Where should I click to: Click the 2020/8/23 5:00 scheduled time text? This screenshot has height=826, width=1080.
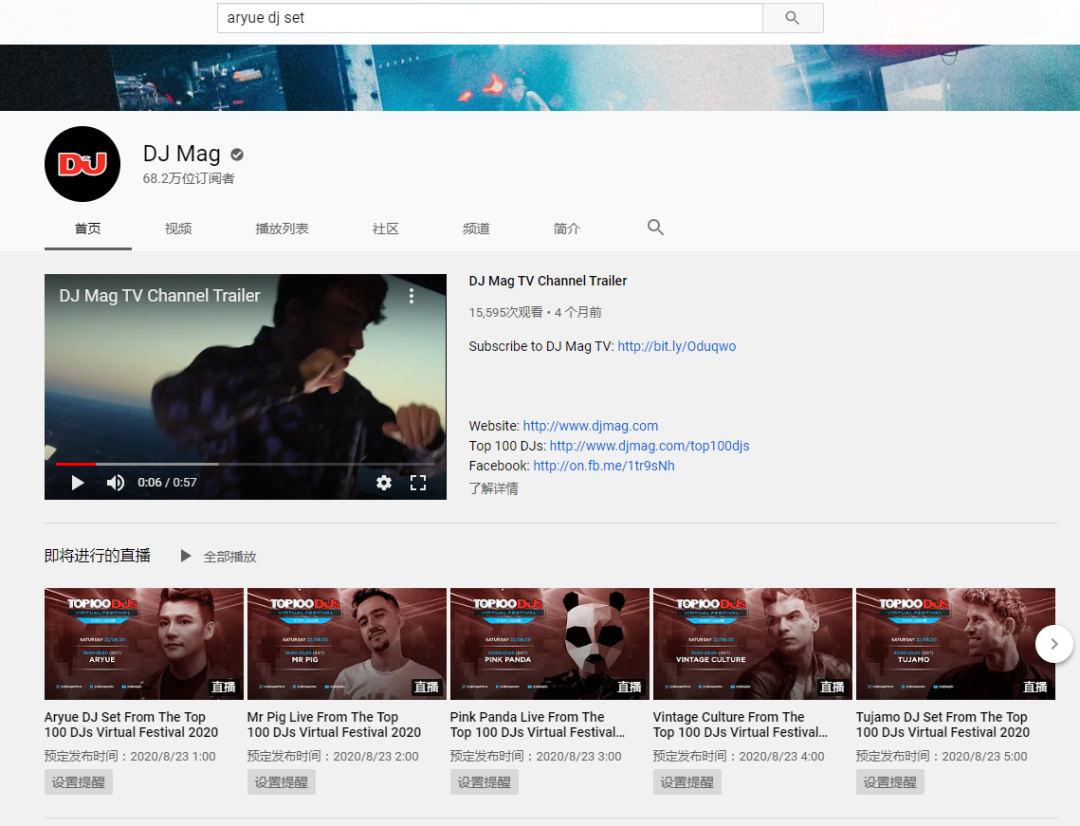984,756
